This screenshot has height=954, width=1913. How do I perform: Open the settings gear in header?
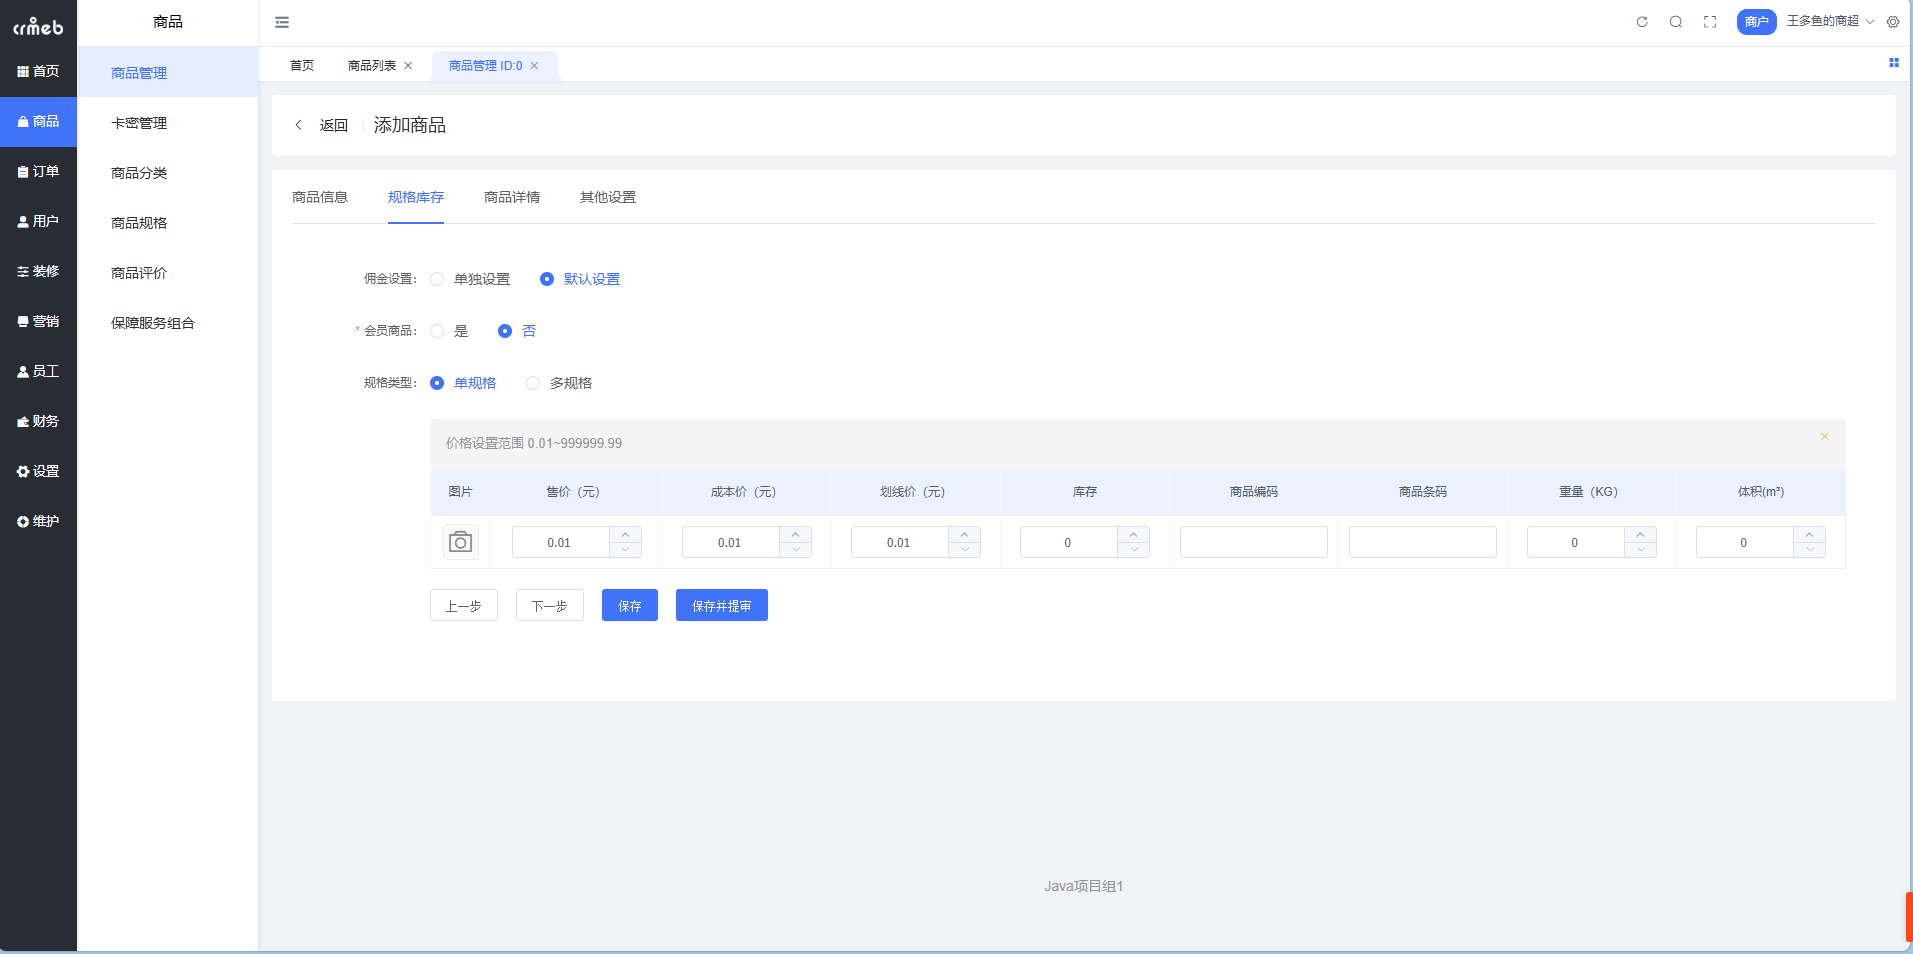1893,22
